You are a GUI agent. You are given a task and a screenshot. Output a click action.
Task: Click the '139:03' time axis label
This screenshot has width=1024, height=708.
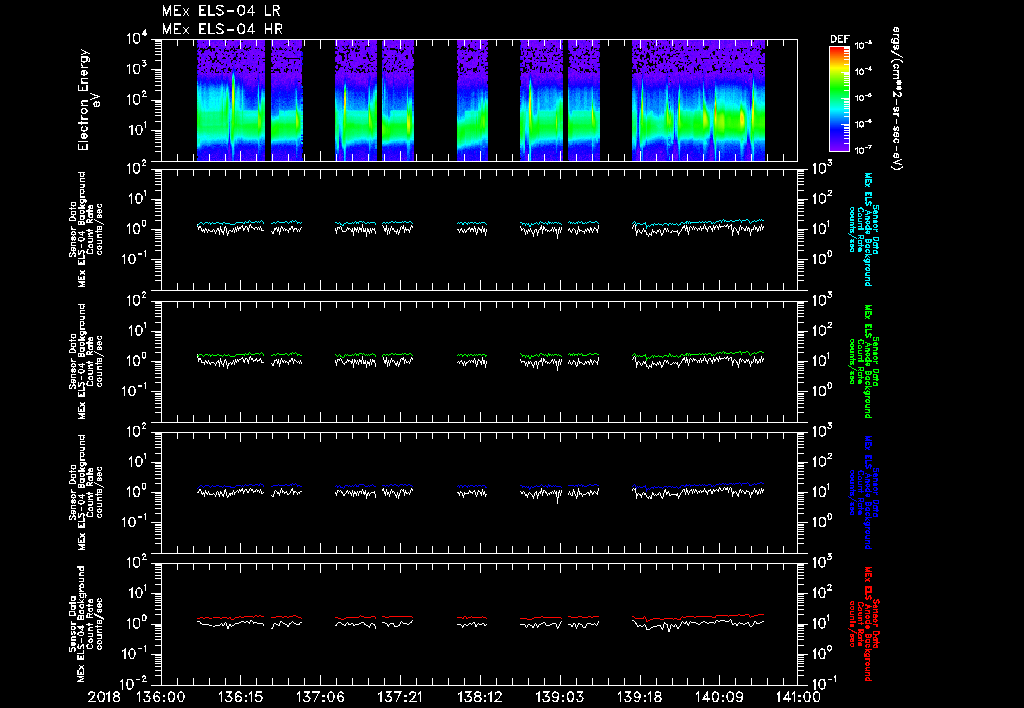(559, 698)
